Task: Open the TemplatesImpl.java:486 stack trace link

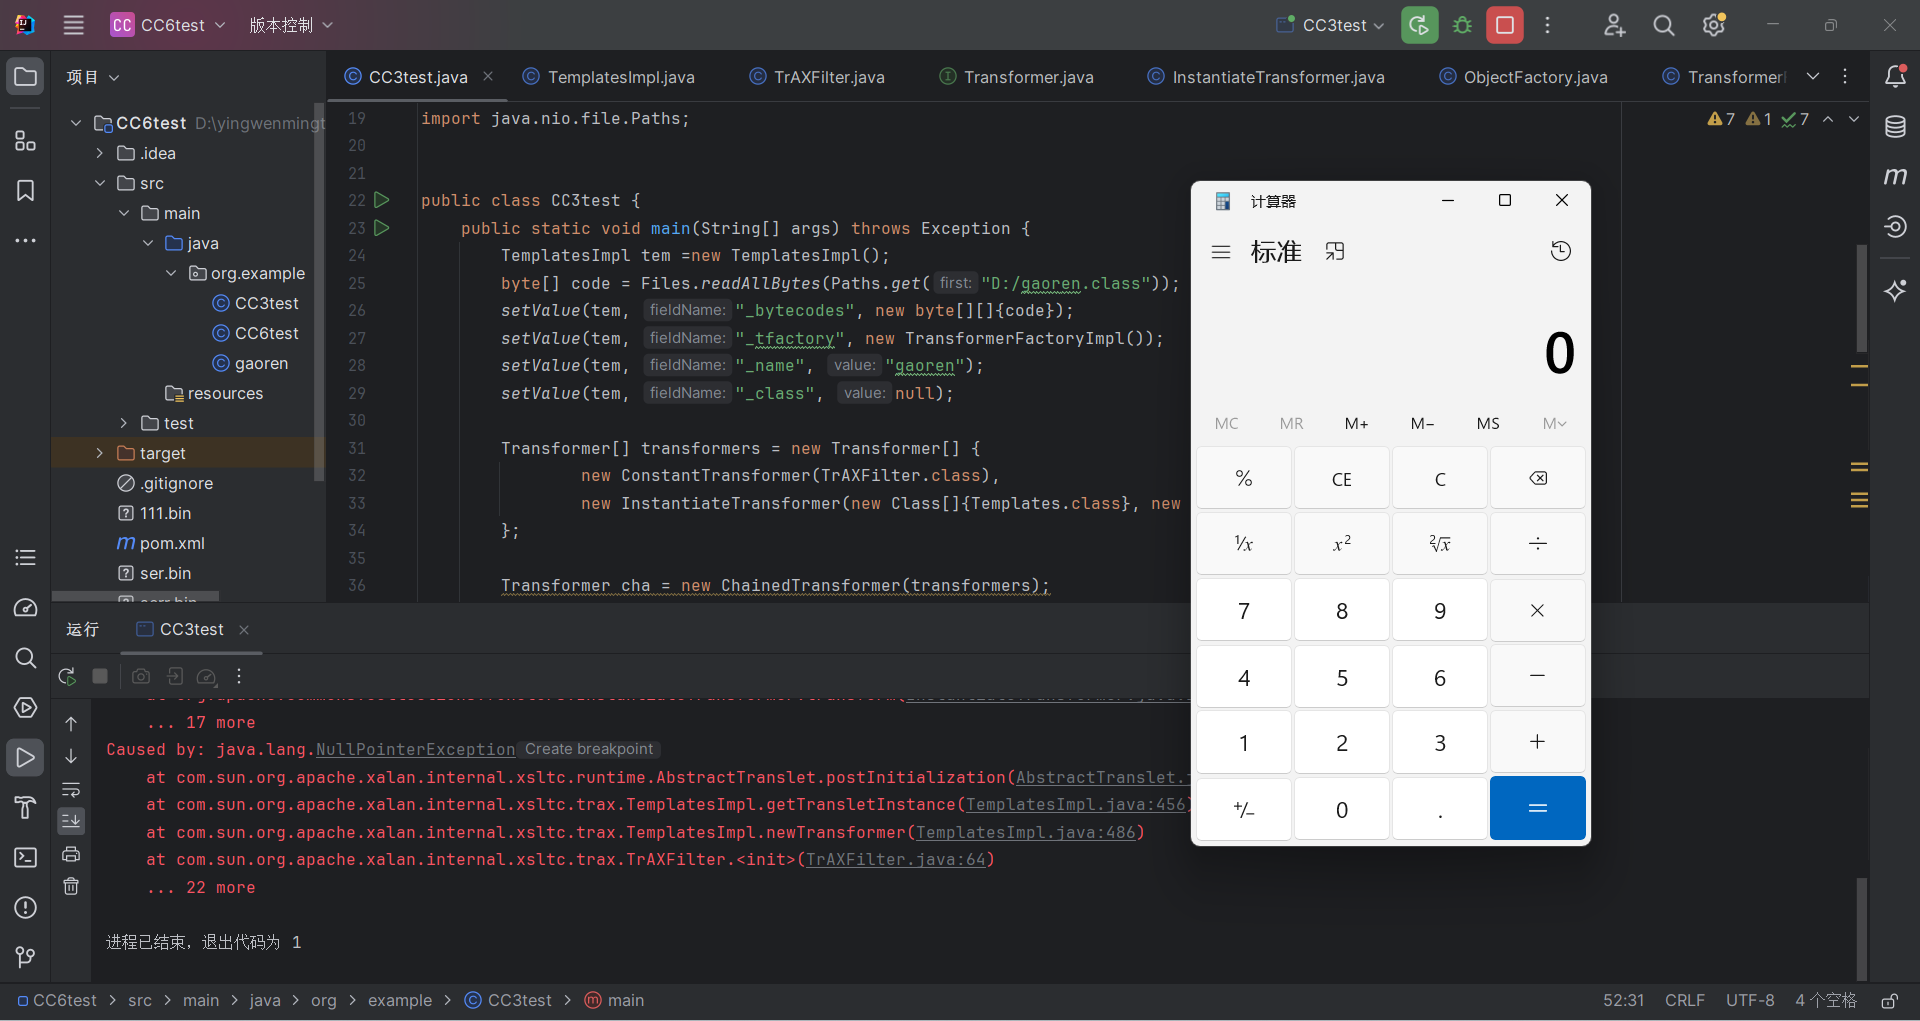Action: (x=1026, y=832)
